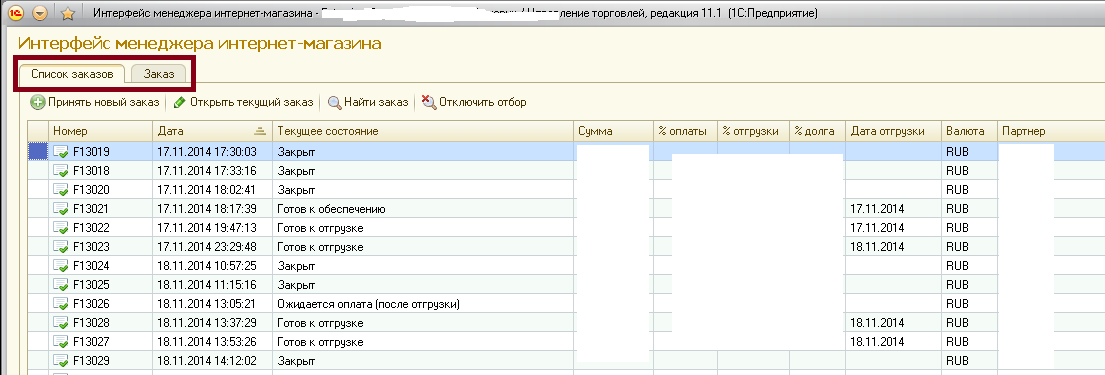Click the Валюта column header
Screen dimensions: 1105x375
(x=970, y=131)
